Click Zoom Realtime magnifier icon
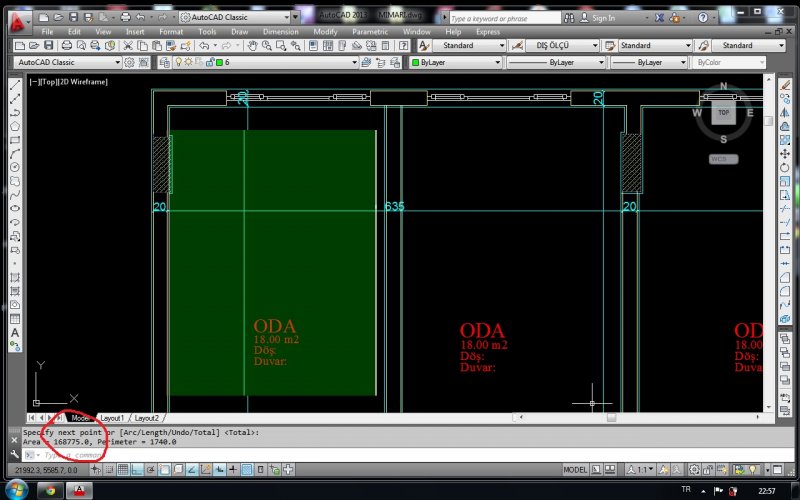800x500 pixels. point(266,45)
